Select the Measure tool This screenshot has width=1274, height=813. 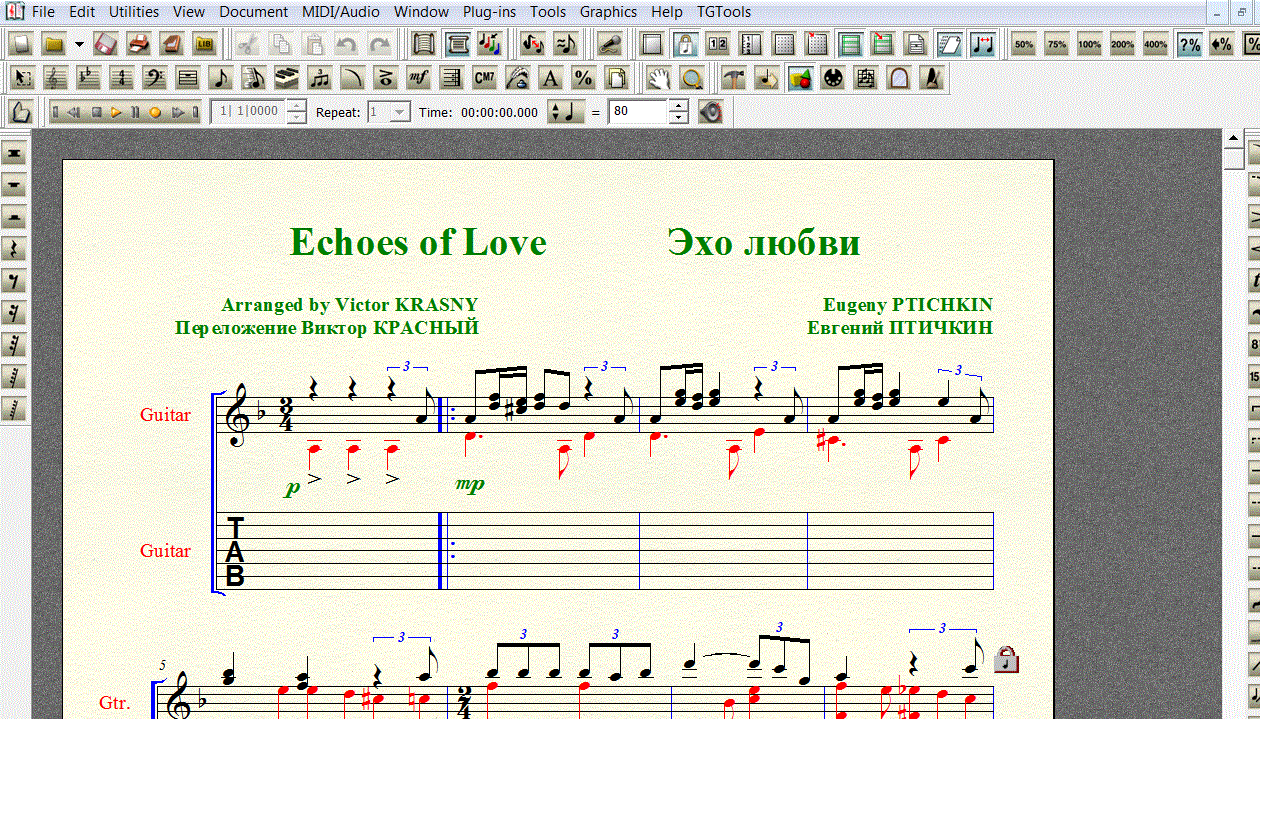[188, 78]
